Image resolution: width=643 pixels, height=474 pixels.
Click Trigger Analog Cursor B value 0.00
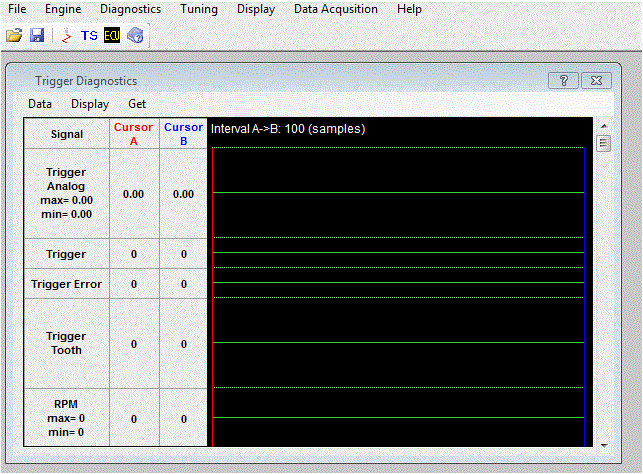point(183,194)
